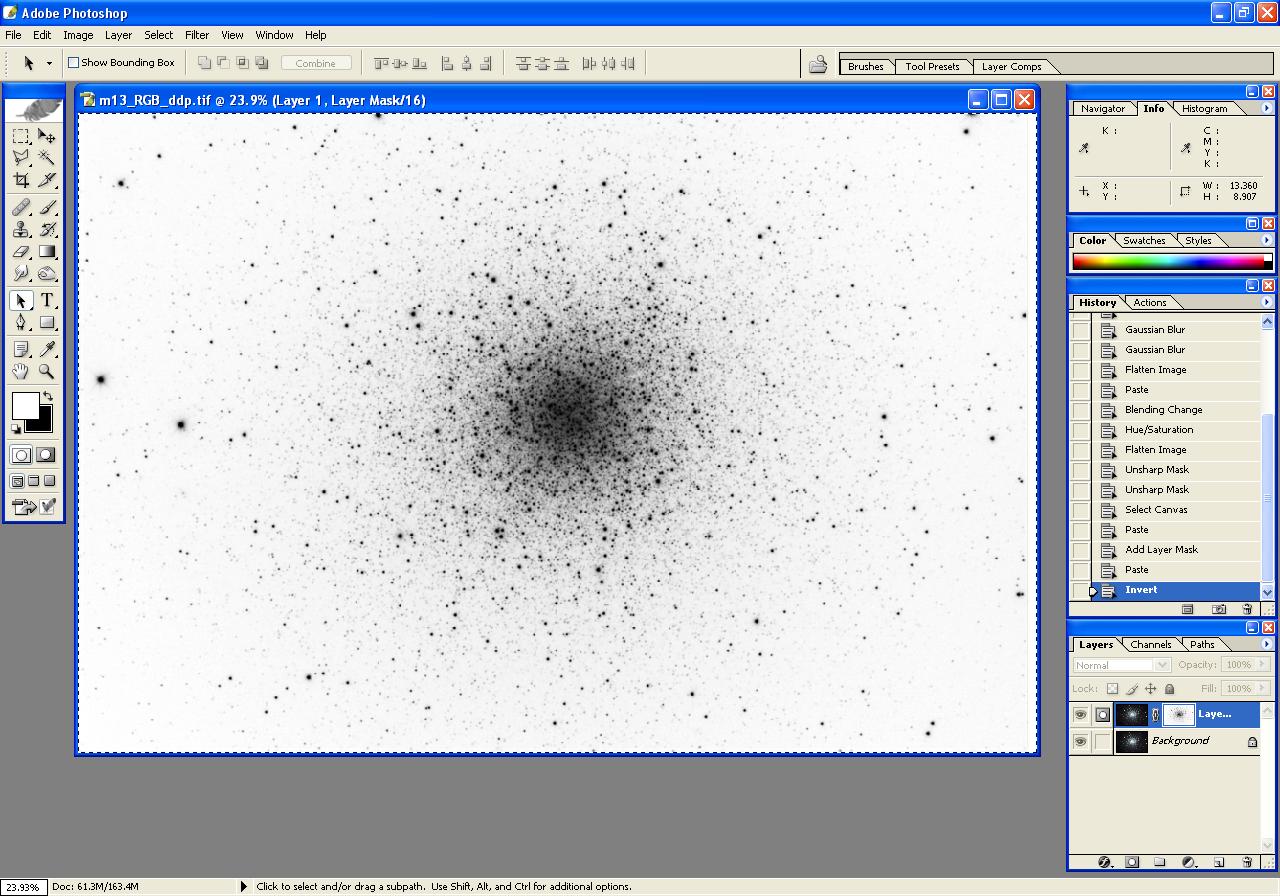Switch to the Channels tab
1280x896 pixels.
(x=1151, y=645)
